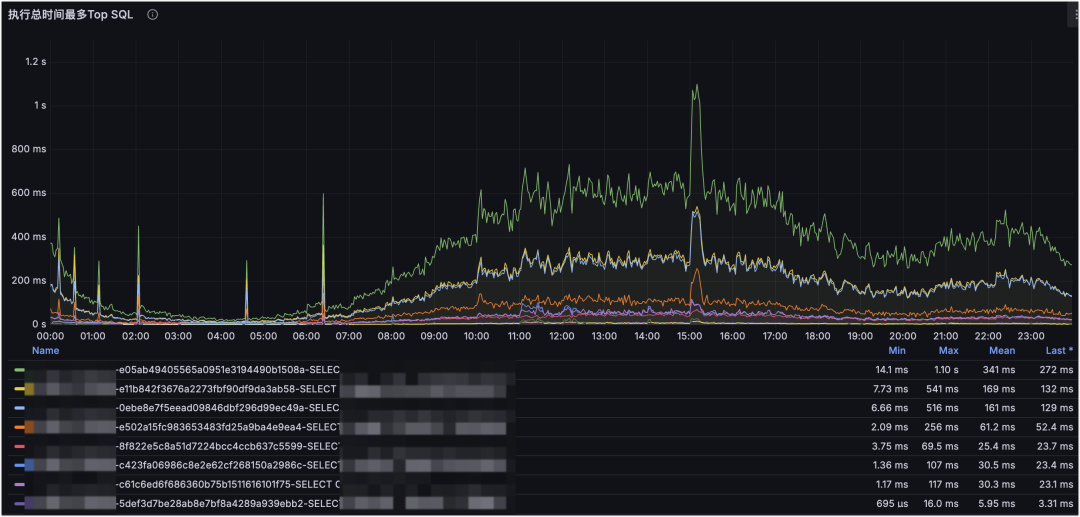Click green color swatch of e05ab49405565a series
The height and width of the screenshot is (517, 1080).
pyautogui.click(x=19, y=370)
